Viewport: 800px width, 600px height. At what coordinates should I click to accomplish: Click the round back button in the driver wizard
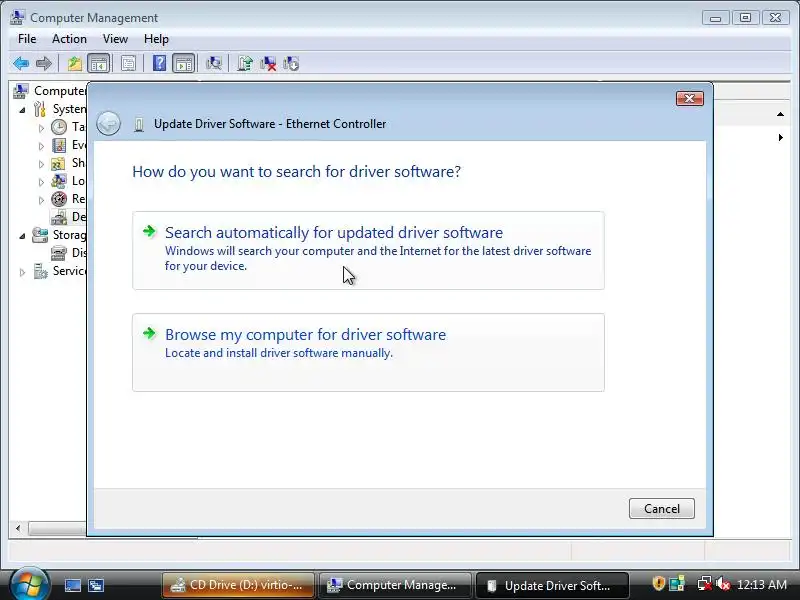coord(108,123)
